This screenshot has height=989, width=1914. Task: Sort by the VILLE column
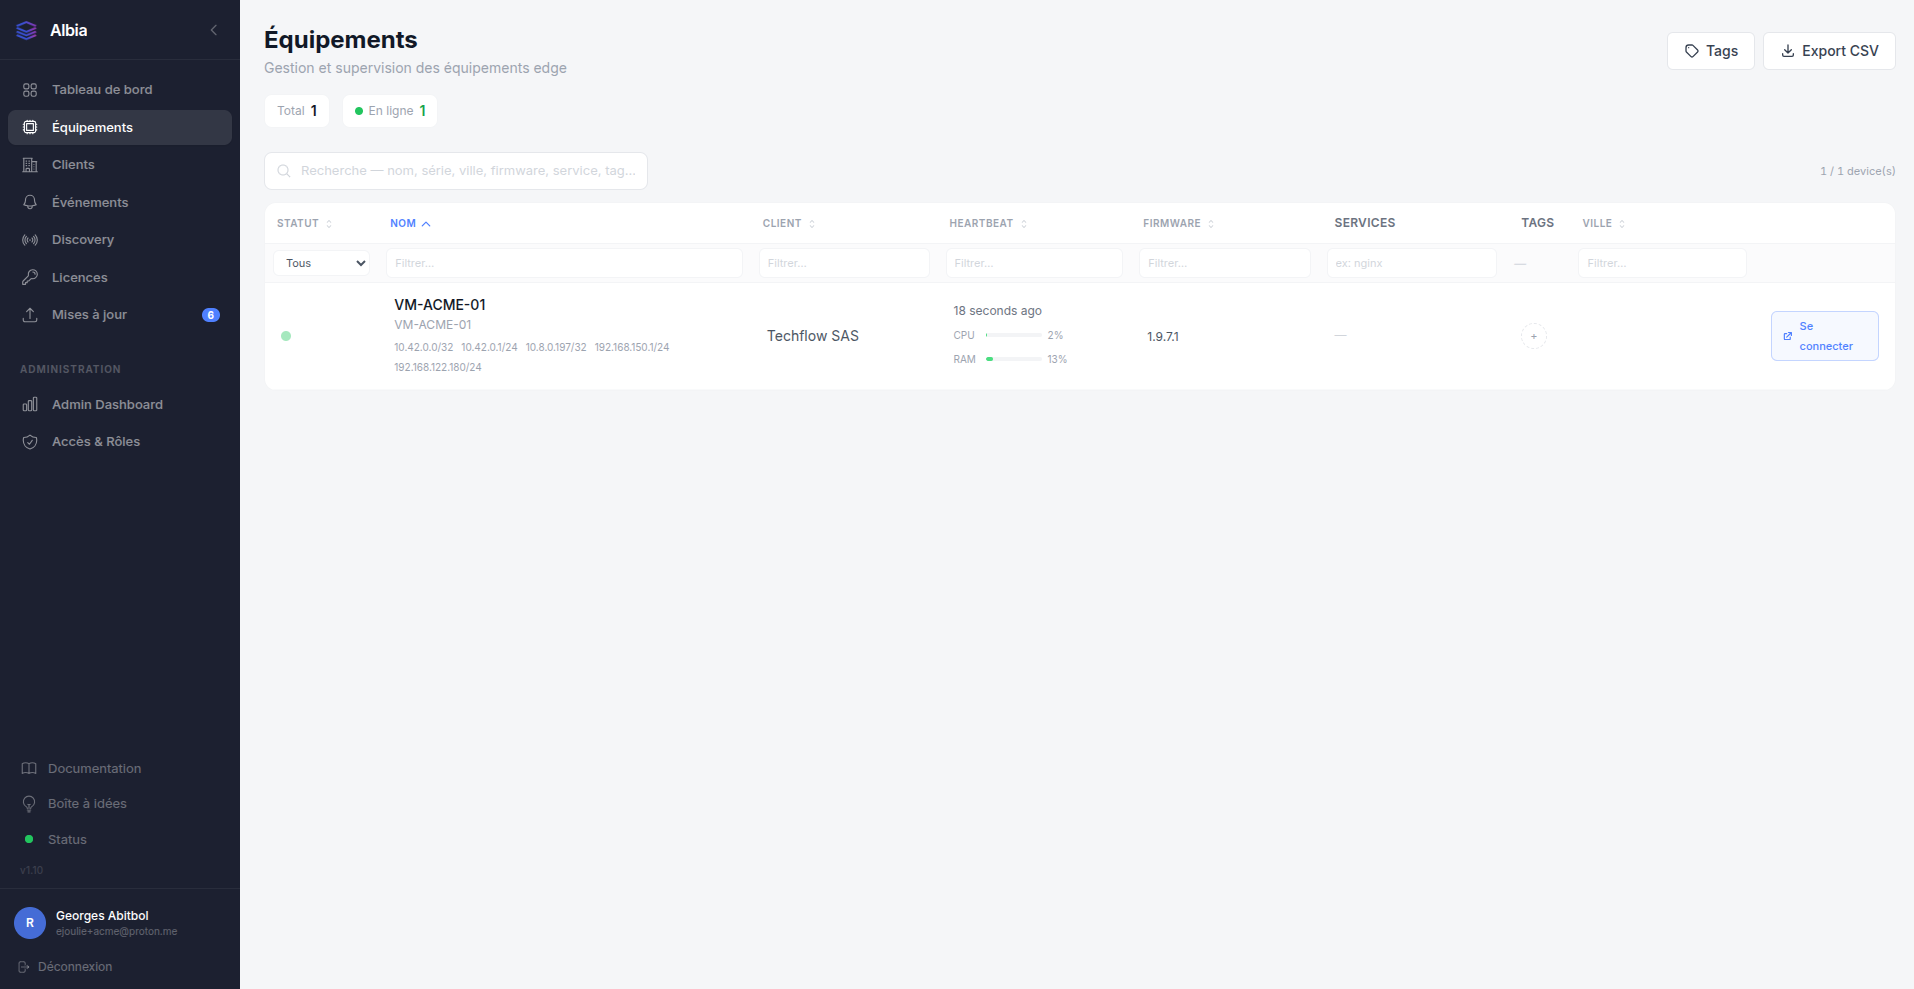tap(1603, 224)
